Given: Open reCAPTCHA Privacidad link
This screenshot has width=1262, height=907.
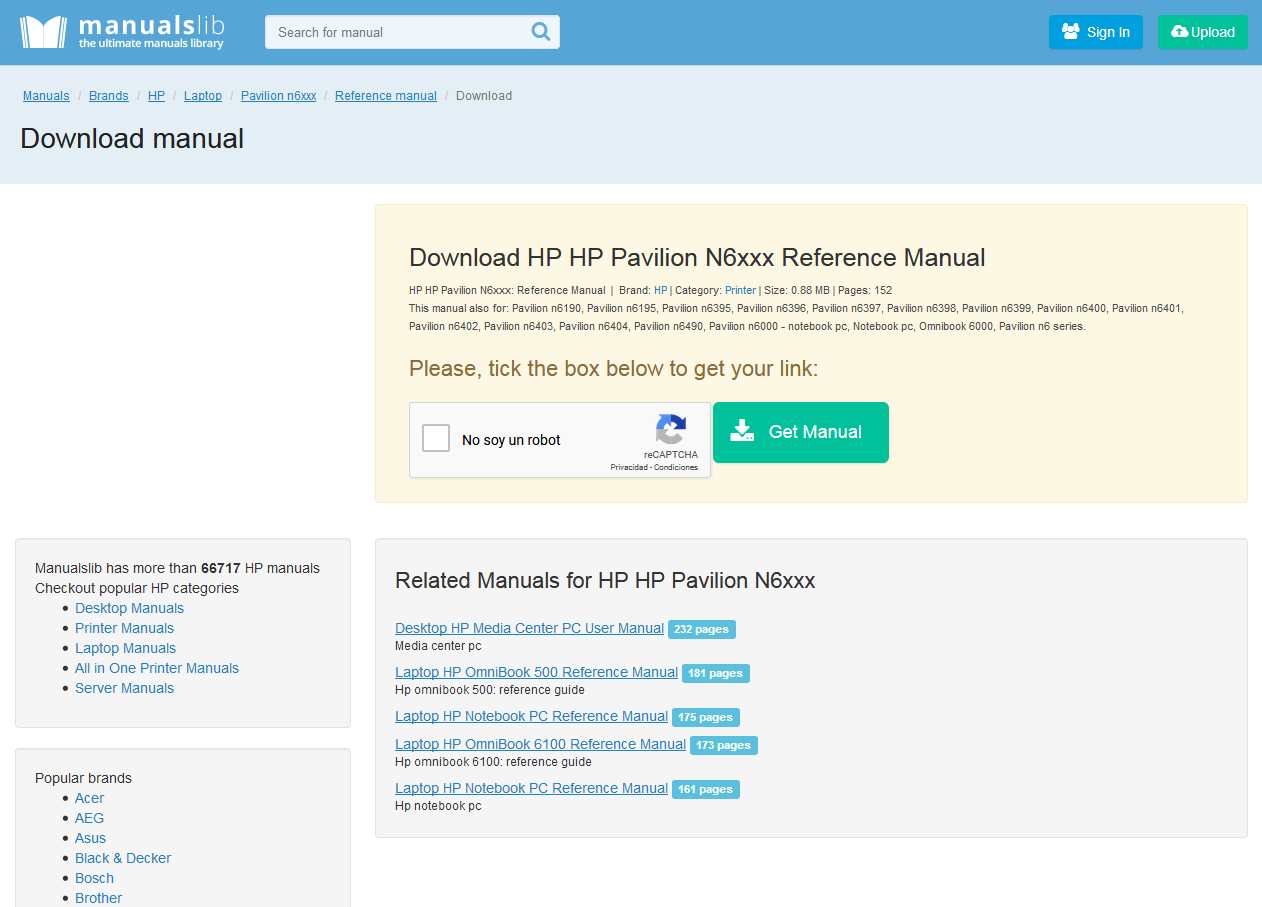Looking at the screenshot, I should pyautogui.click(x=629, y=467).
